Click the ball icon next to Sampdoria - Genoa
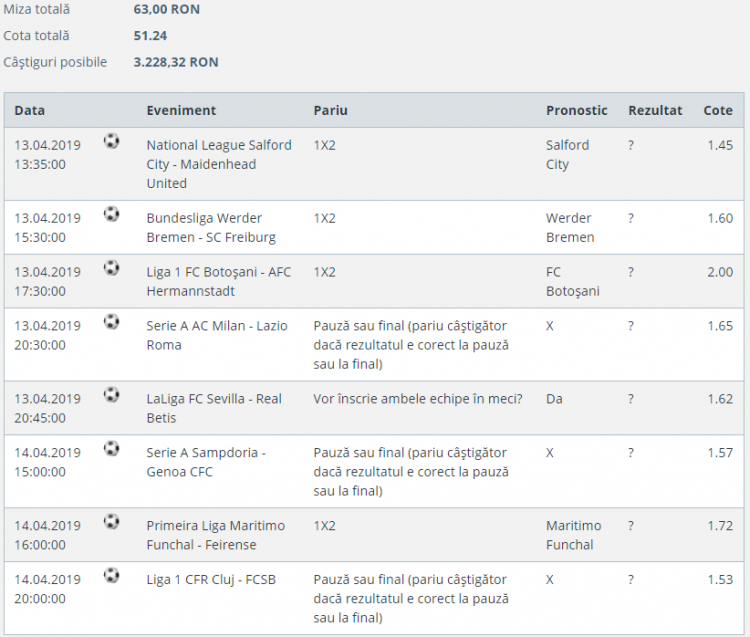 111,449
